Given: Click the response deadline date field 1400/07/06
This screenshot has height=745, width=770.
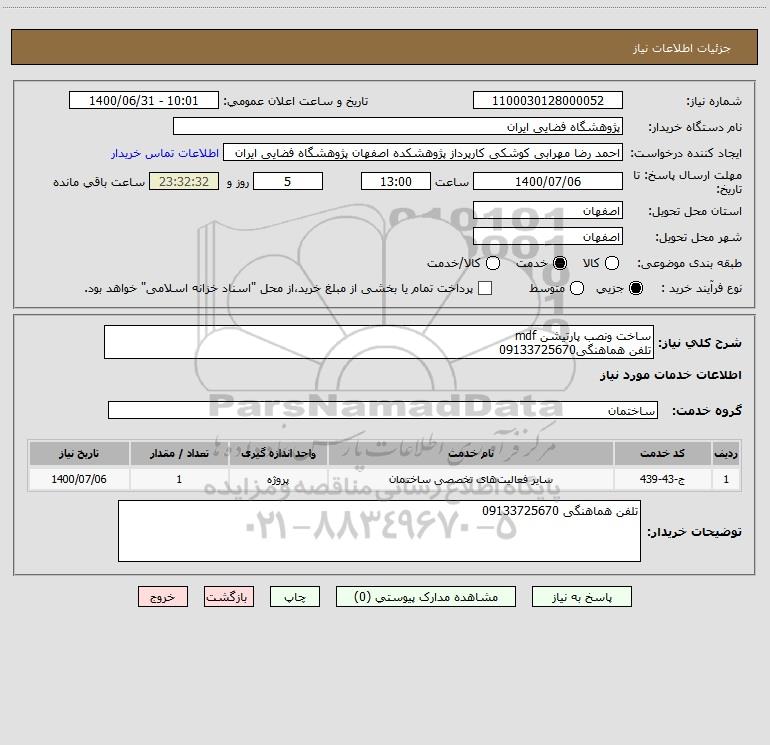Looking at the screenshot, I should click(548, 181).
